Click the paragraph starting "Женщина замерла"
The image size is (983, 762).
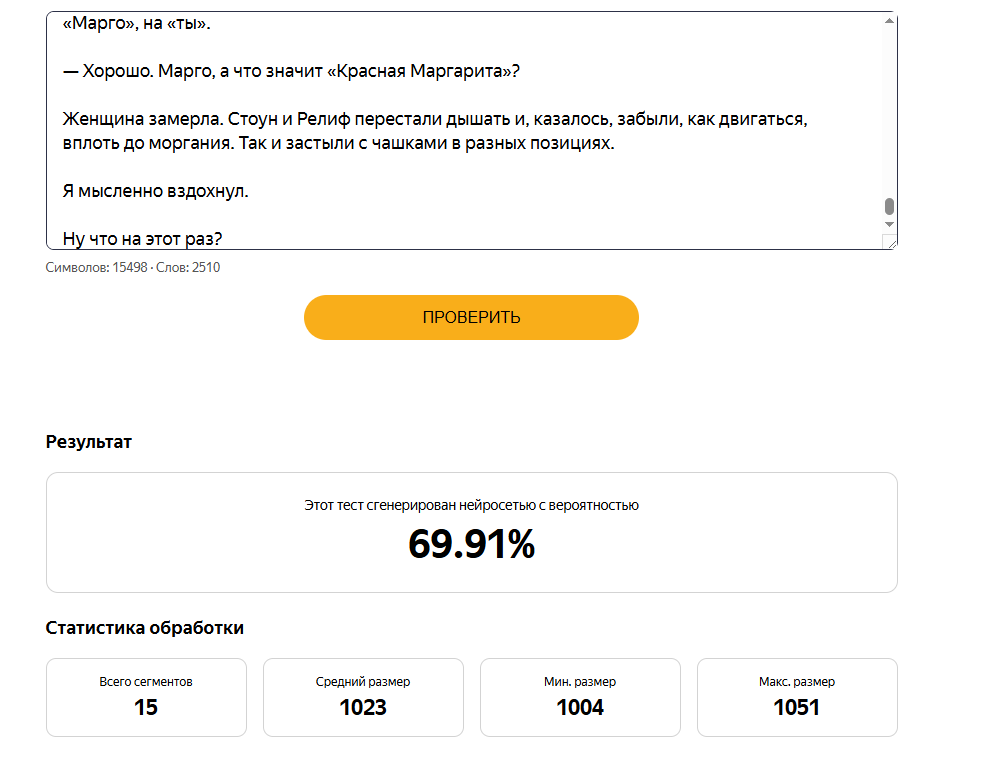(434, 130)
